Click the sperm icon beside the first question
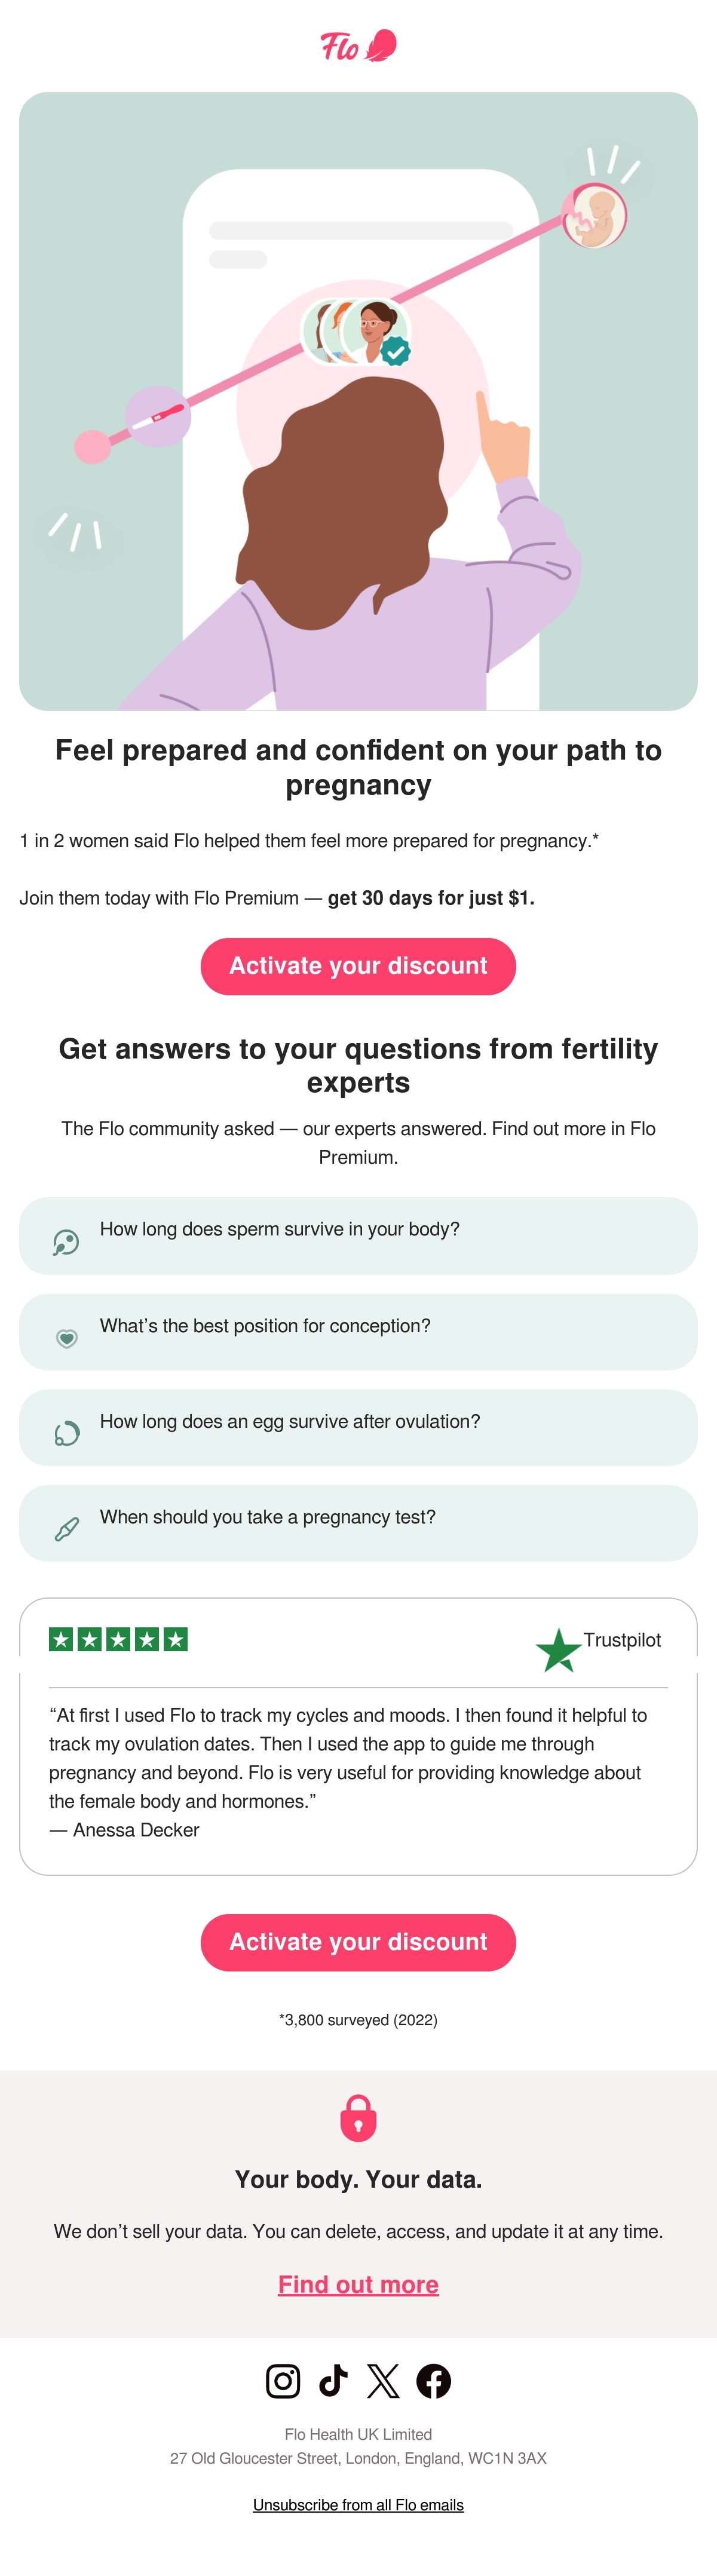 [66, 1242]
